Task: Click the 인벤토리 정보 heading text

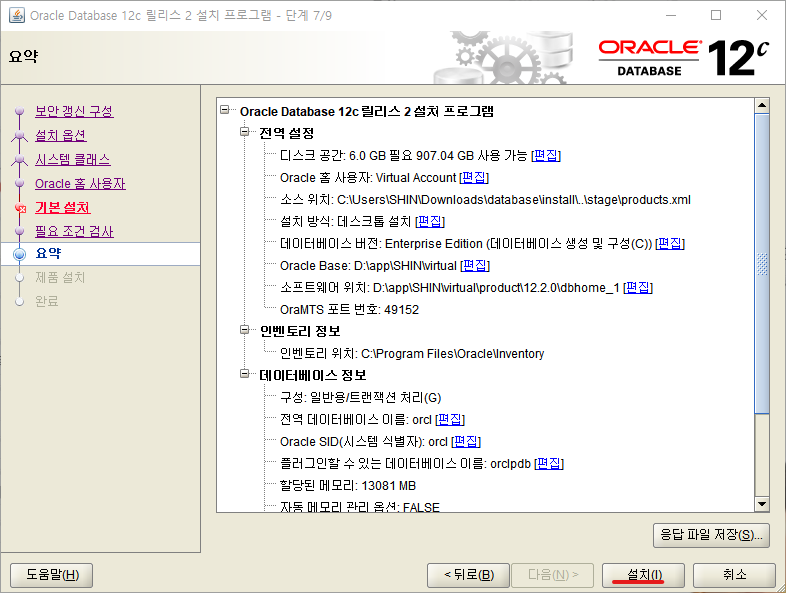Action: pyautogui.click(x=300, y=331)
